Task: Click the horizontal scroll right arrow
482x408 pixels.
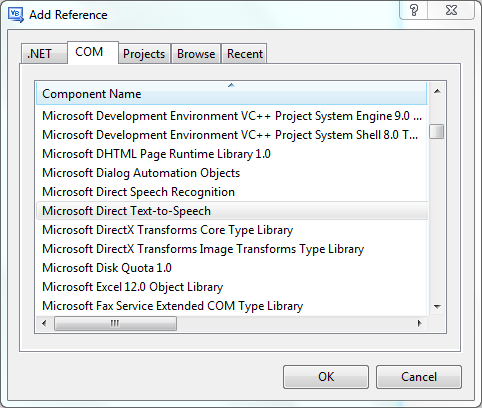Action: [x=419, y=323]
